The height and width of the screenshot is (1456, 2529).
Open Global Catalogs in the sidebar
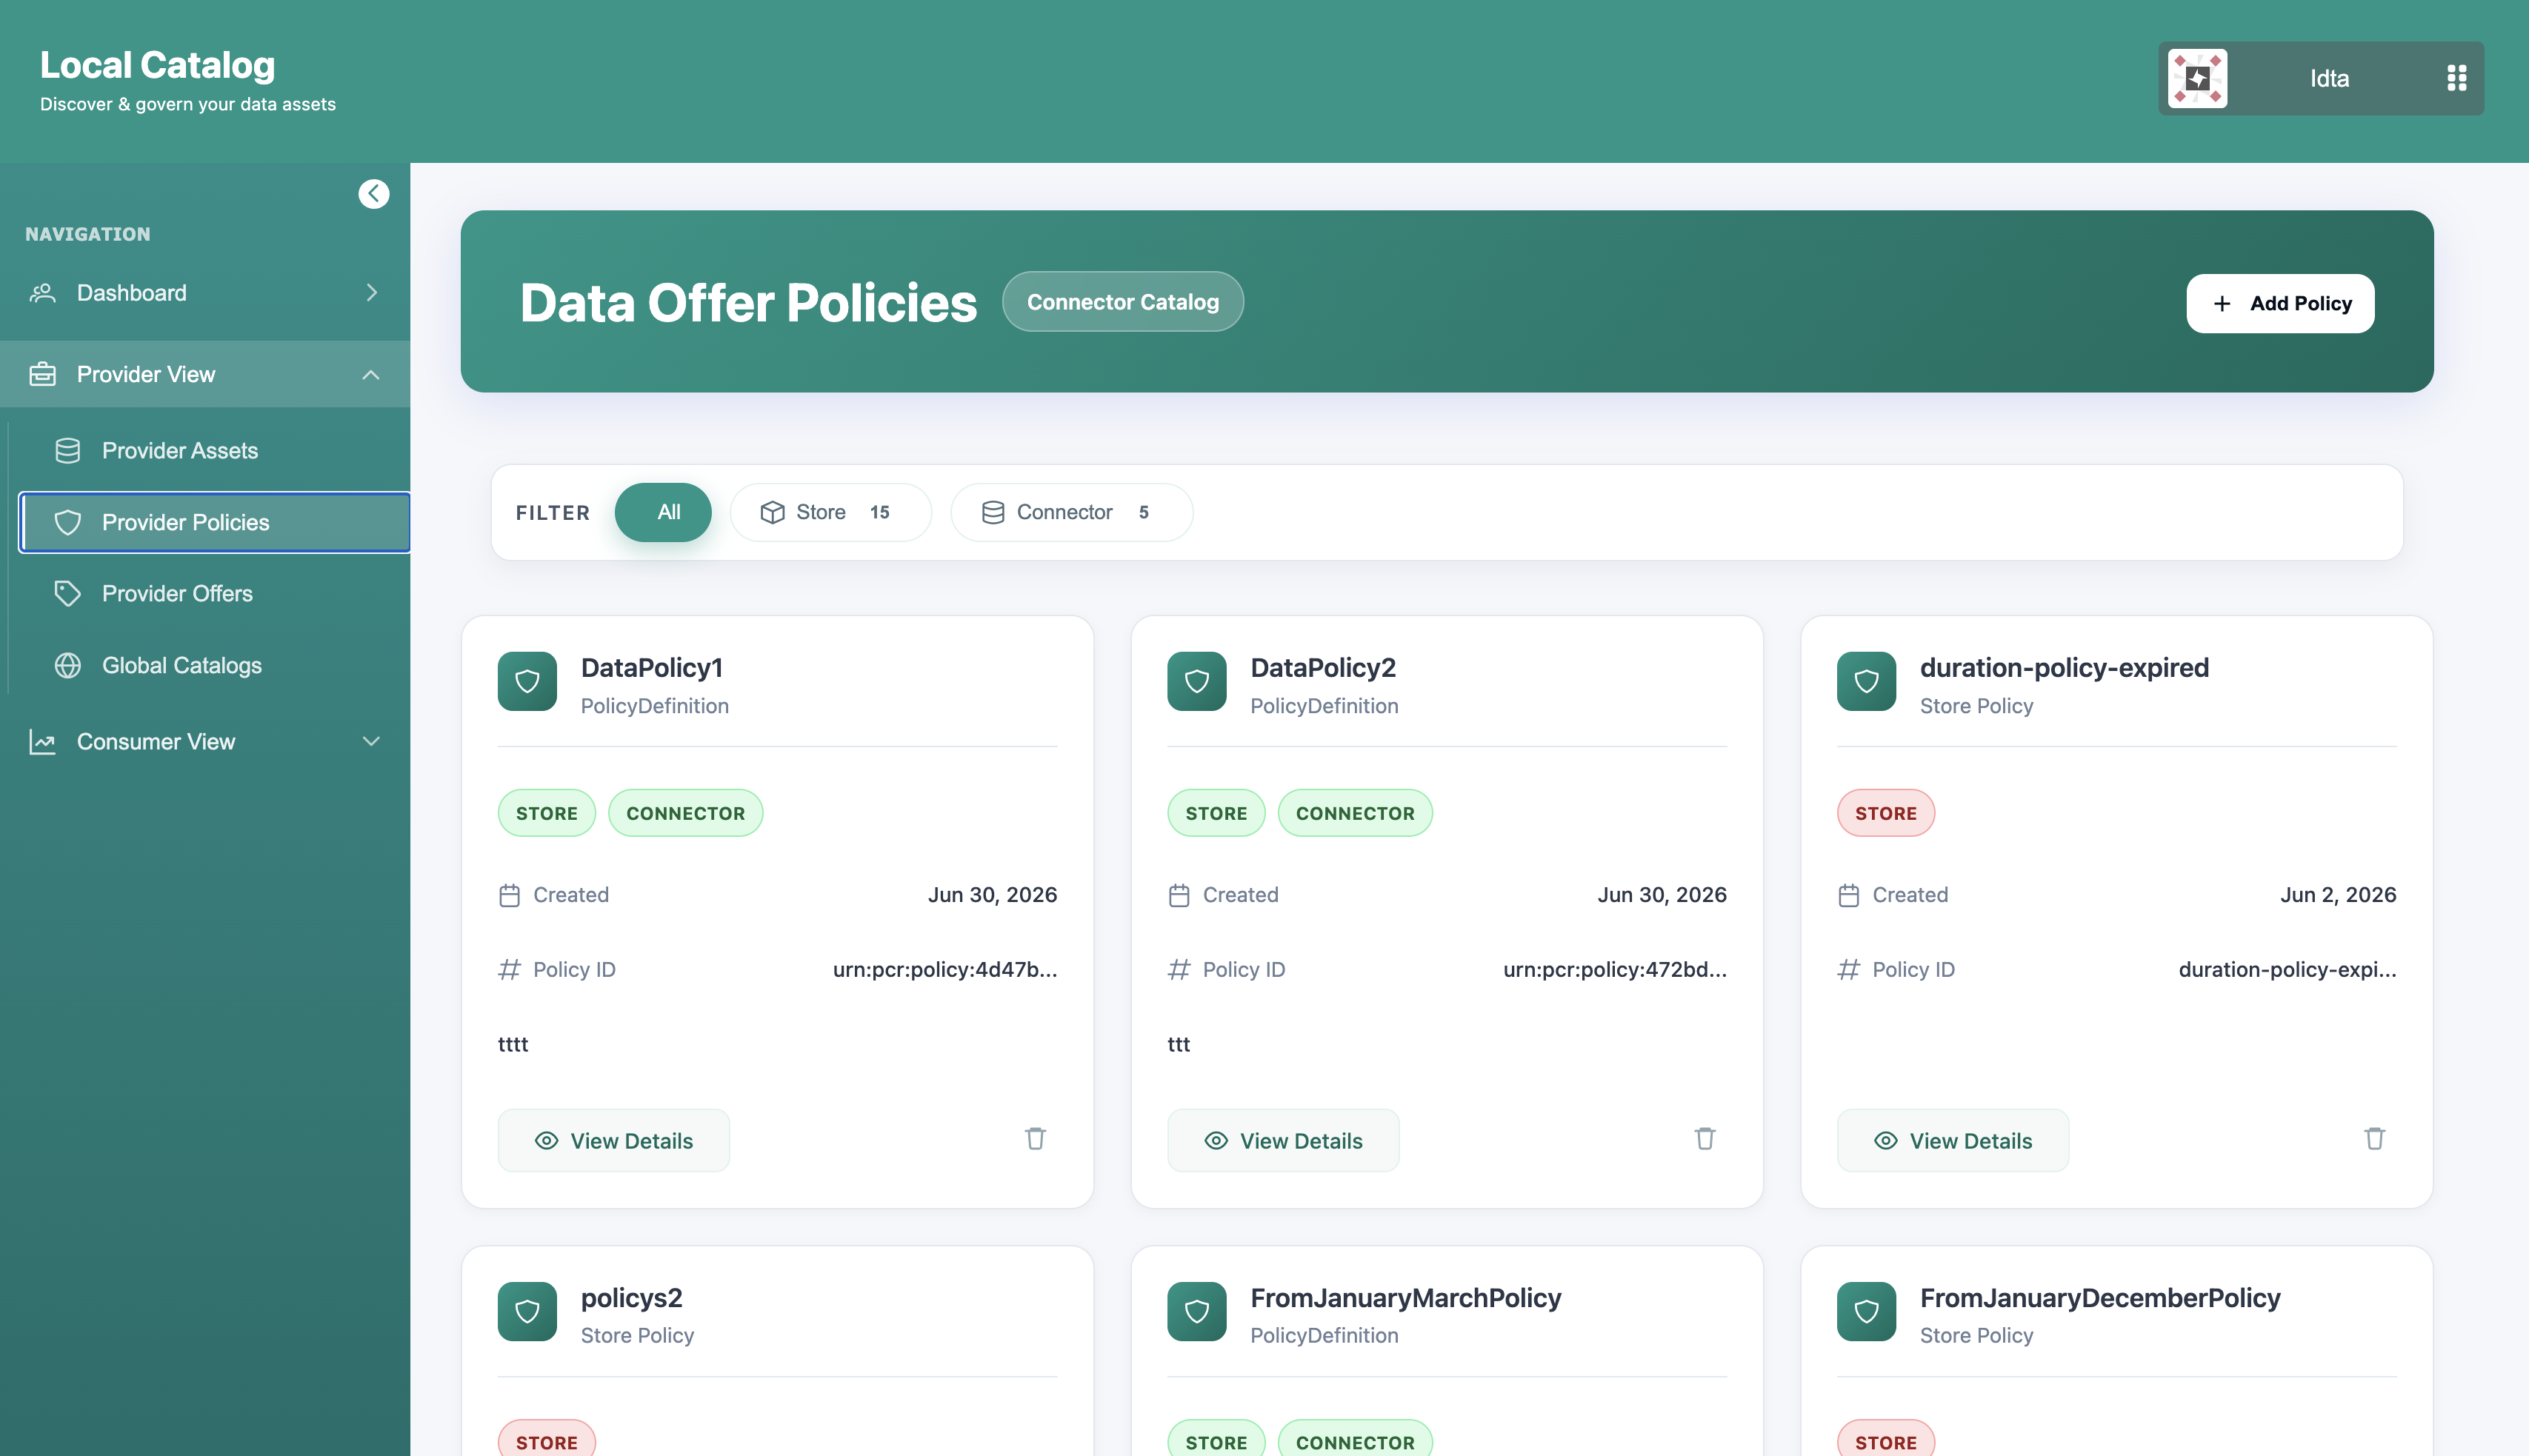(214, 666)
